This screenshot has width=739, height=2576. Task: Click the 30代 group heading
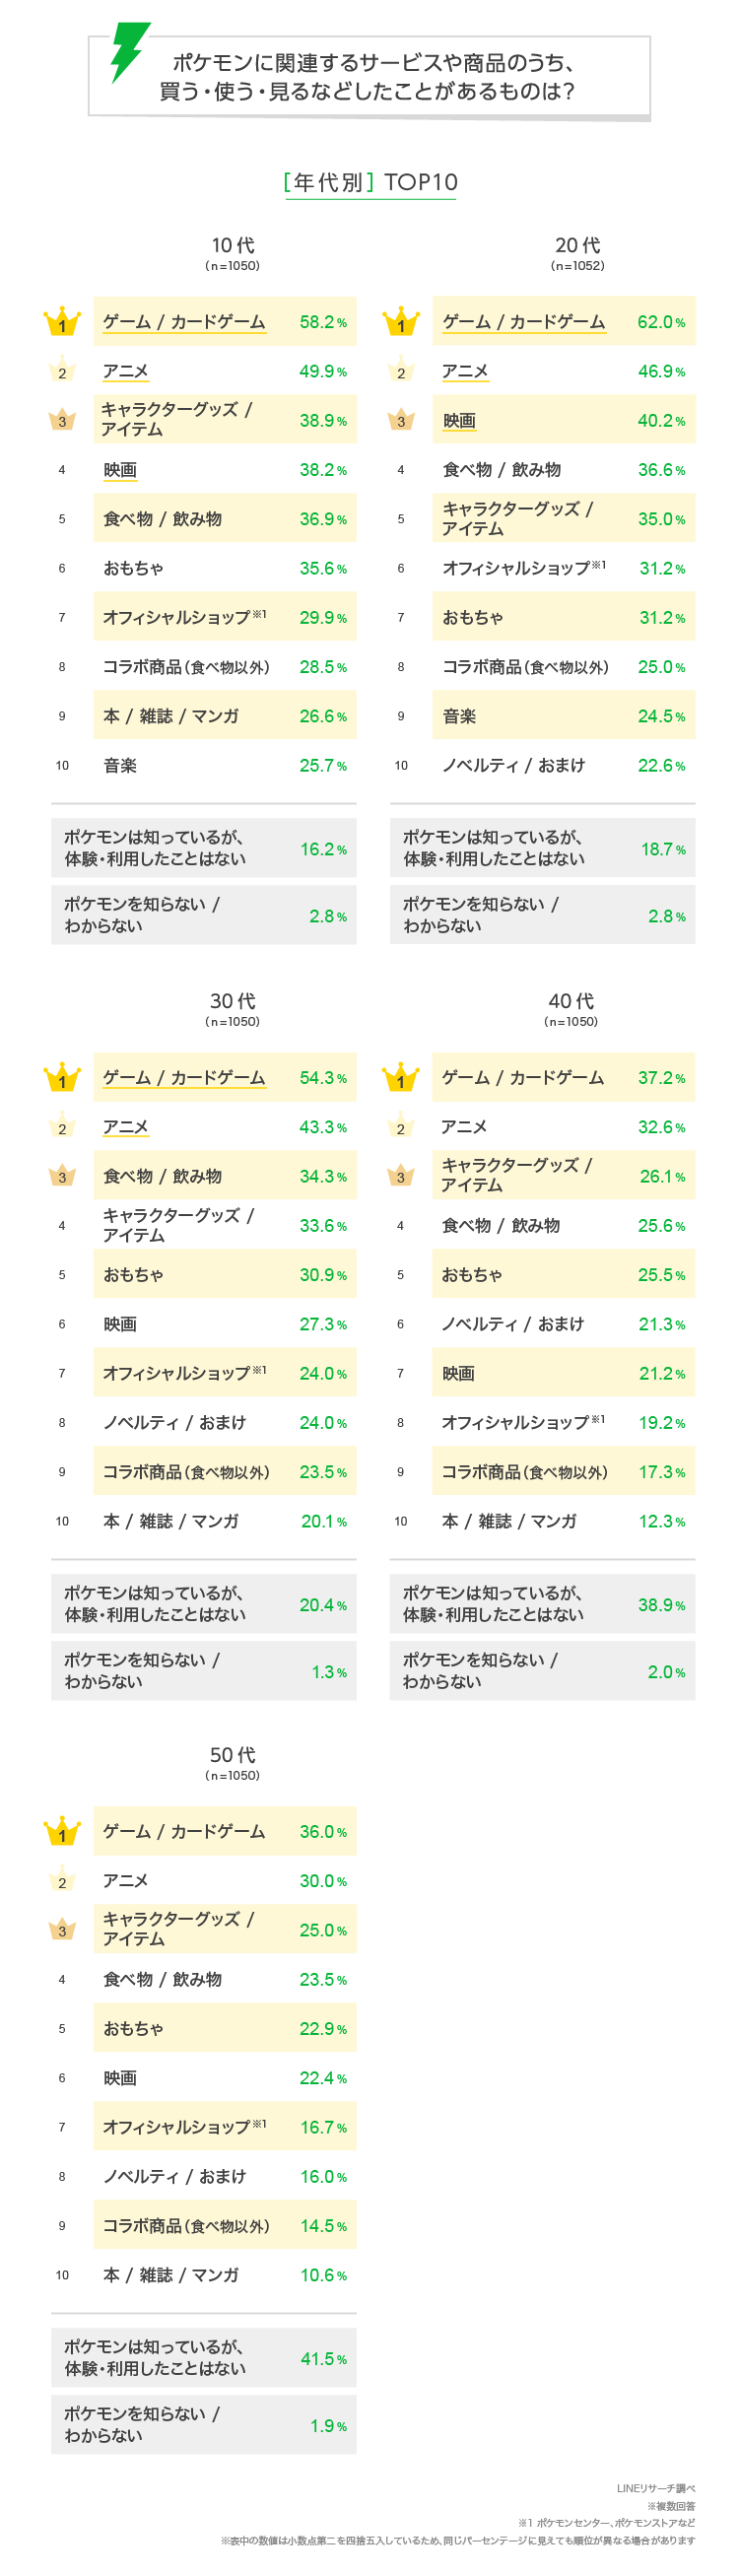click(x=233, y=1001)
